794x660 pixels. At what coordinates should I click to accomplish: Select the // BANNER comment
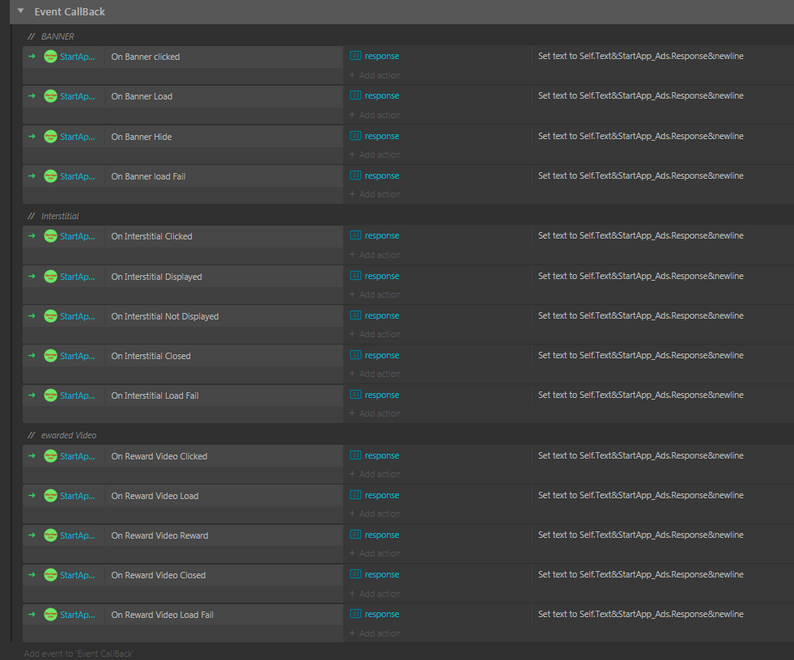51,36
